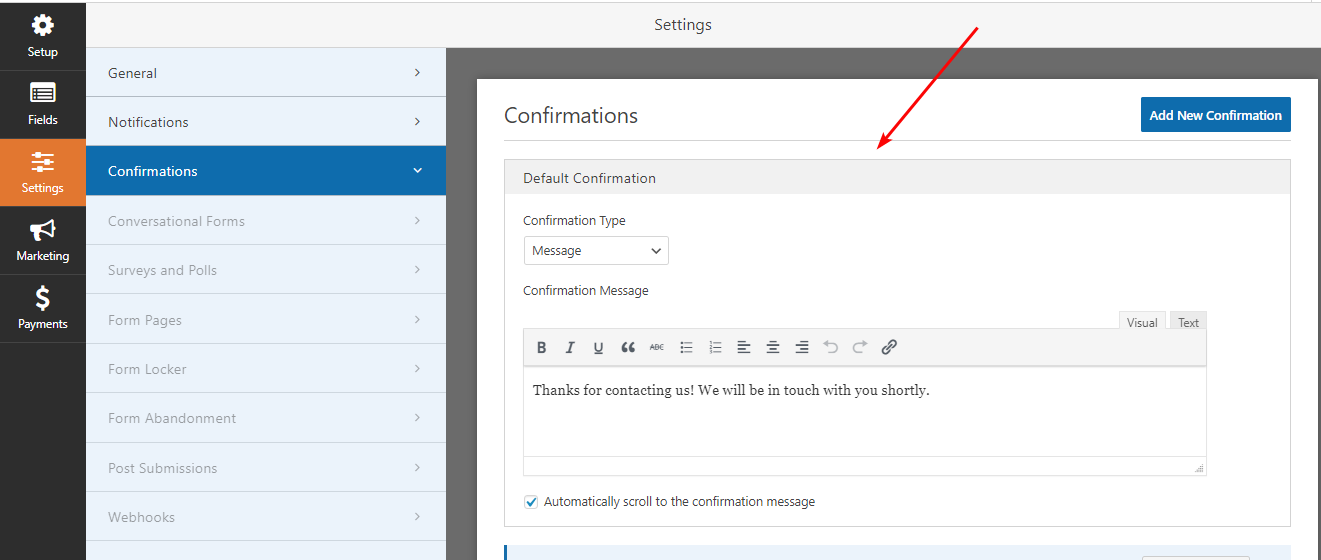
Task: Collapse the Confirmations section chevron
Action: [x=417, y=171]
